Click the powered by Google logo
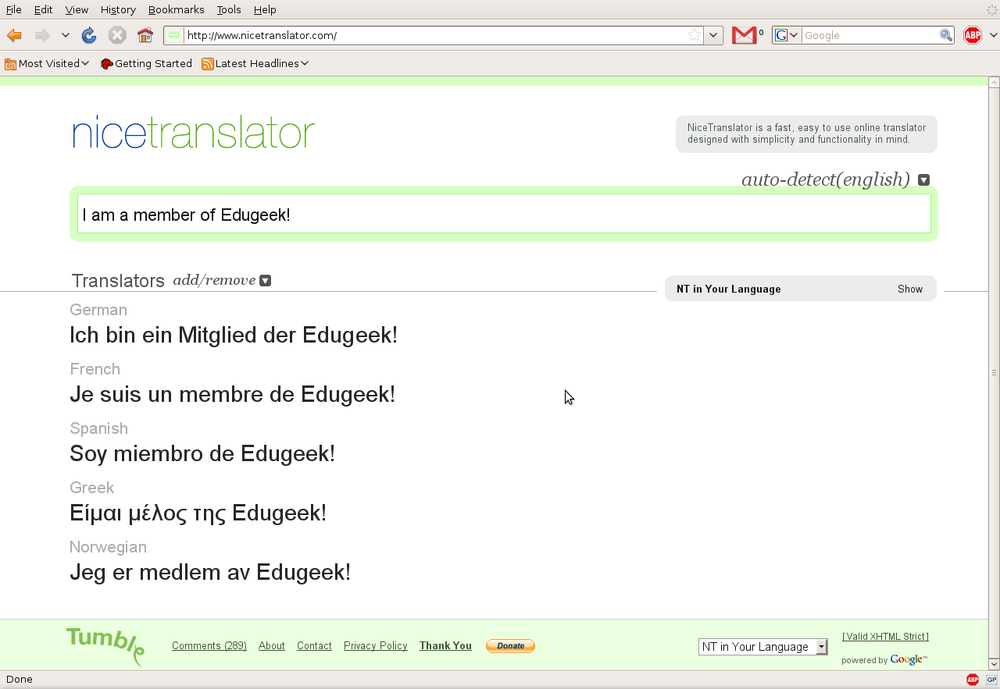Viewport: 1000px width, 689px height. [x=908, y=660]
